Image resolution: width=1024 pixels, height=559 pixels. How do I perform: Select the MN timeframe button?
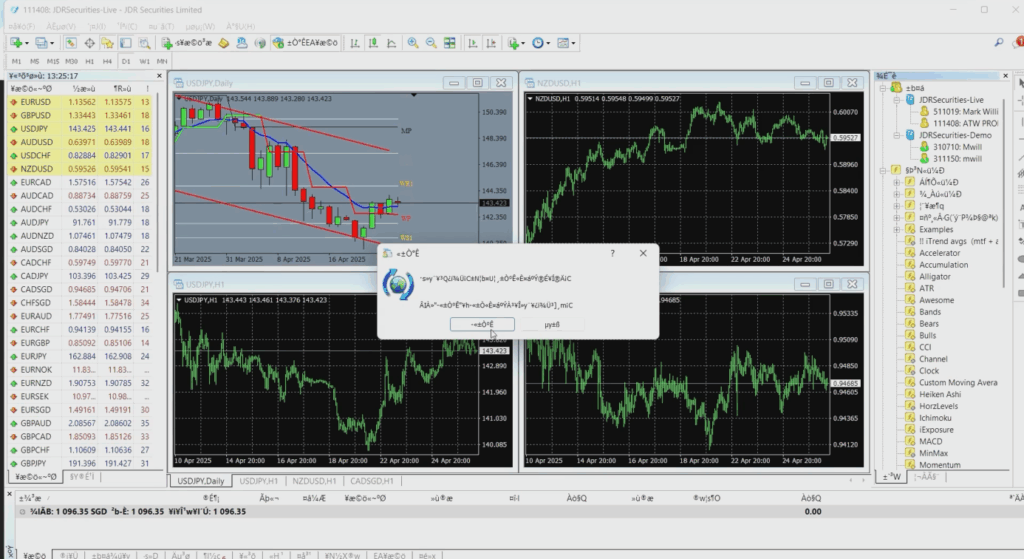[162, 61]
